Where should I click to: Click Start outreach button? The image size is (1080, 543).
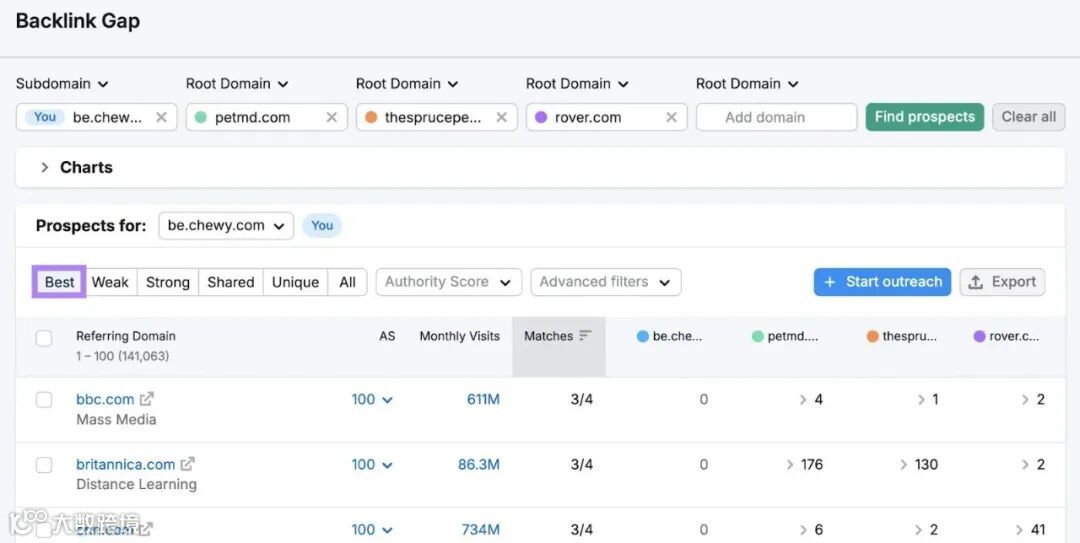pos(882,282)
